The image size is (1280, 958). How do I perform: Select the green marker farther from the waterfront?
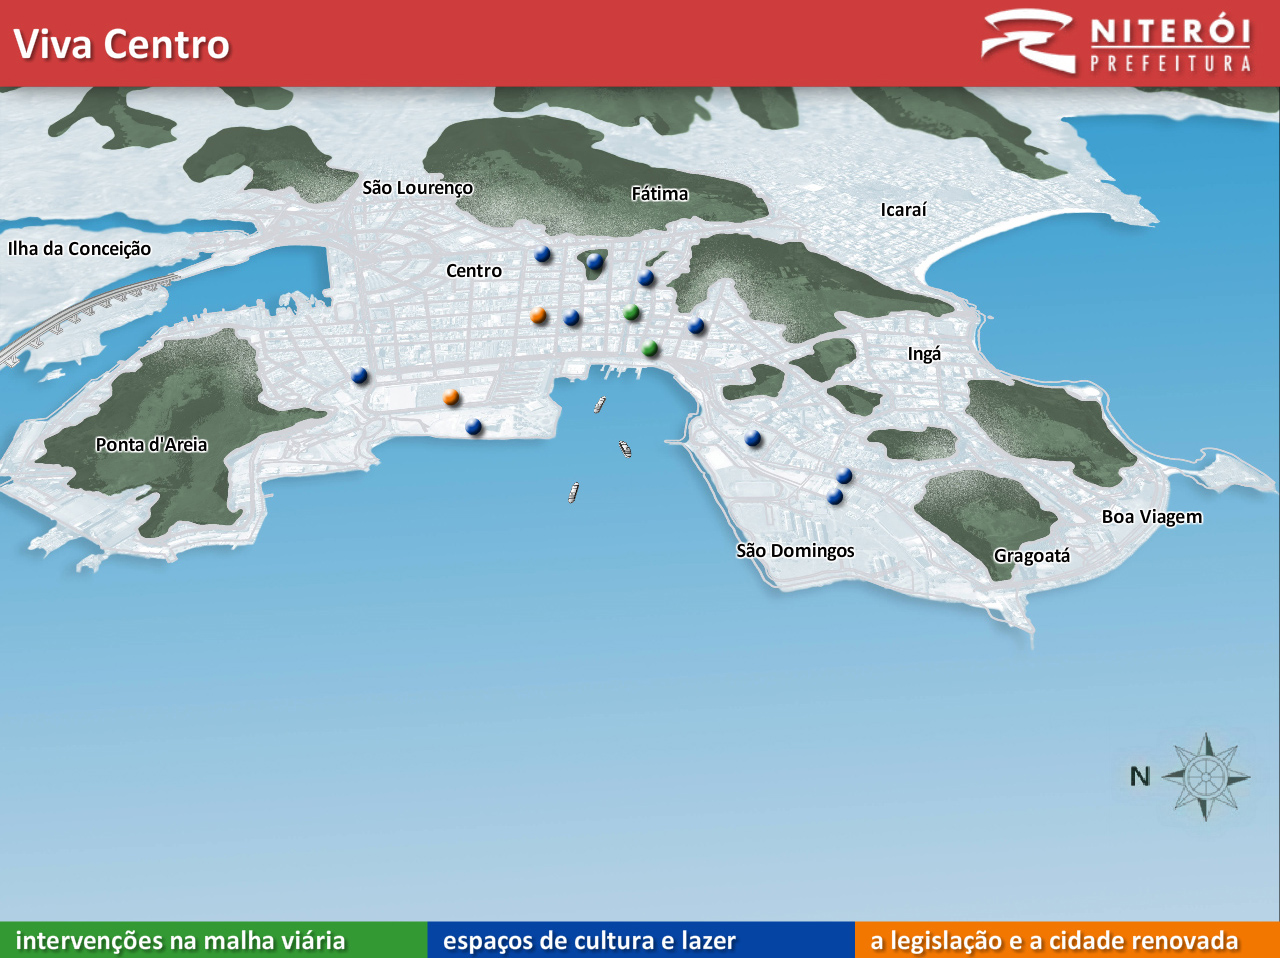(631, 312)
